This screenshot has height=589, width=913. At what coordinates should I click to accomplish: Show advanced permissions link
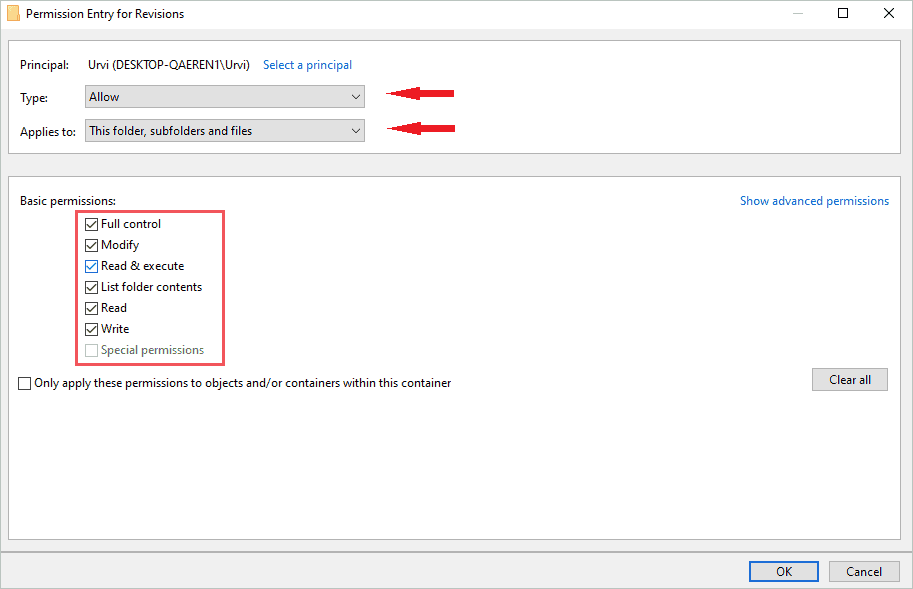(813, 201)
